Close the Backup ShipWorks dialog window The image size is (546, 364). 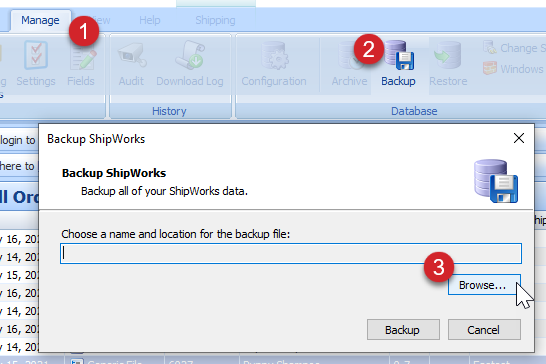(x=518, y=138)
